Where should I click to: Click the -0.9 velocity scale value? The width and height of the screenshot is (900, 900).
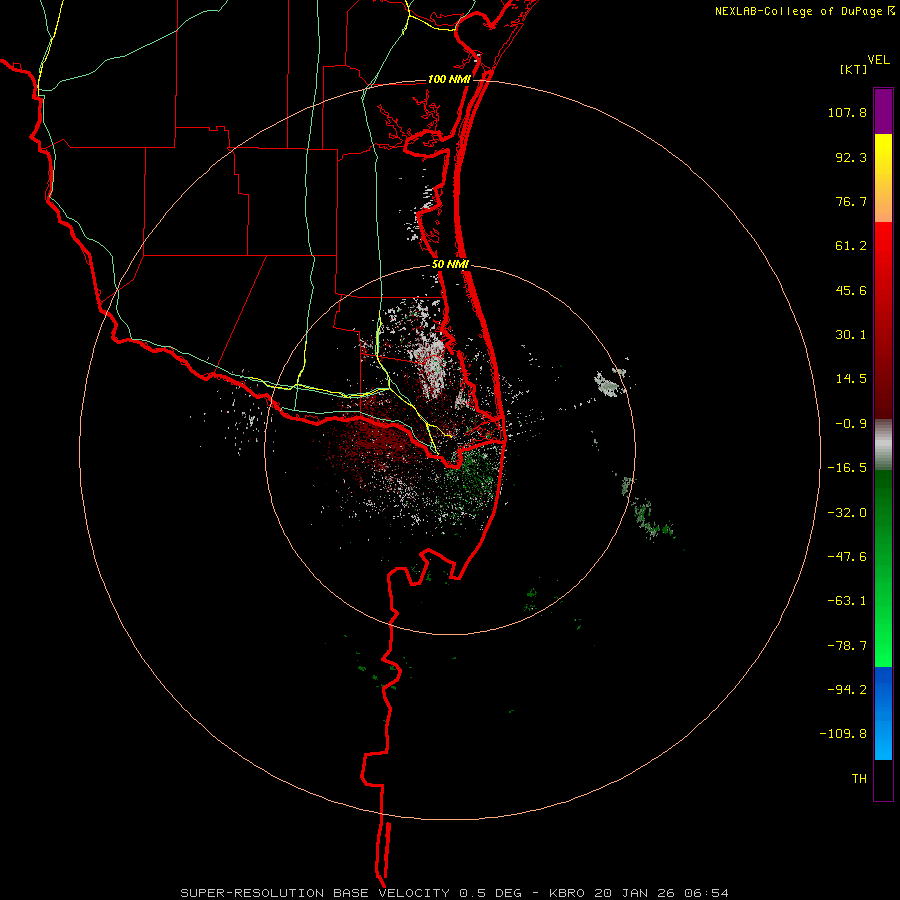[851, 424]
